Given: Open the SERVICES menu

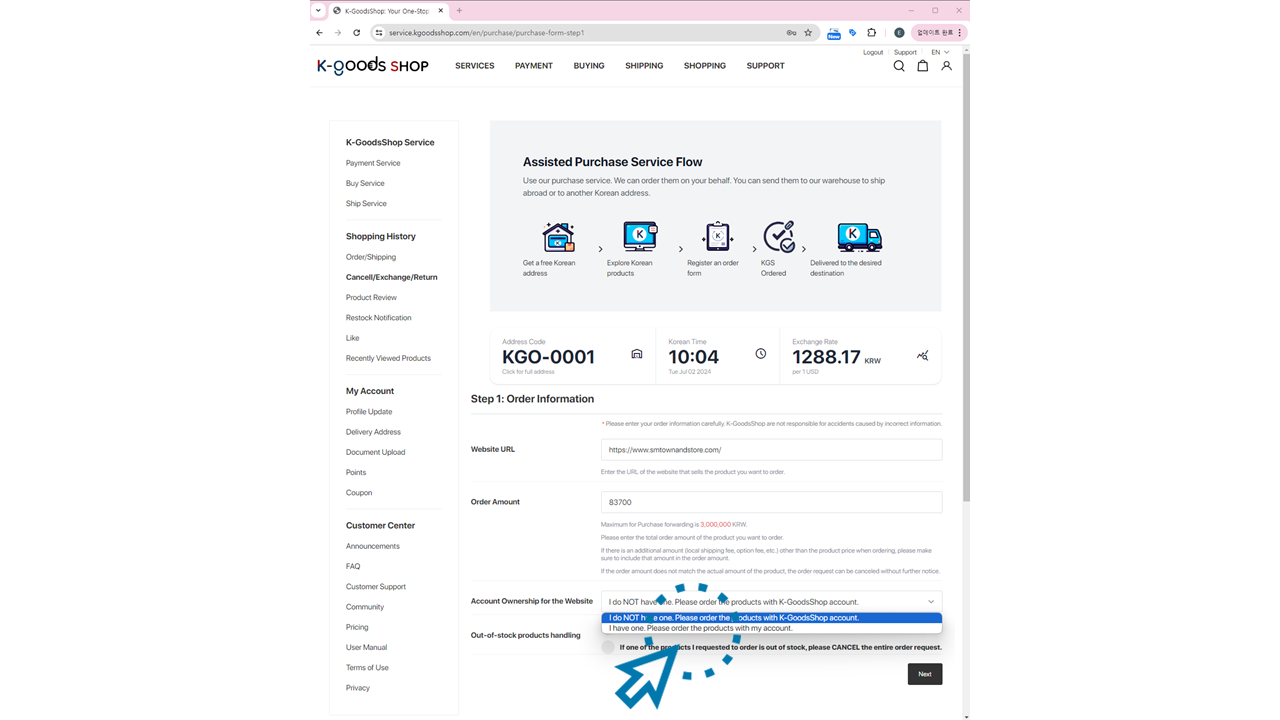Looking at the screenshot, I should (x=474, y=66).
